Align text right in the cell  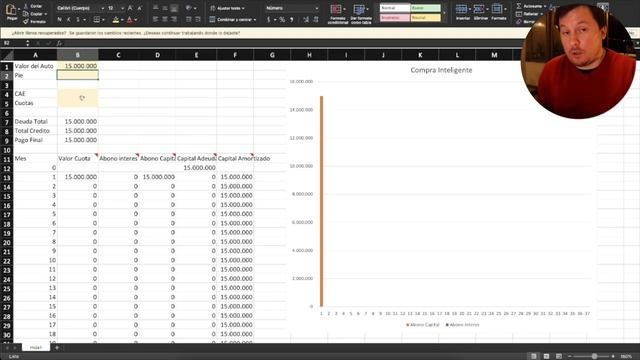(174, 20)
